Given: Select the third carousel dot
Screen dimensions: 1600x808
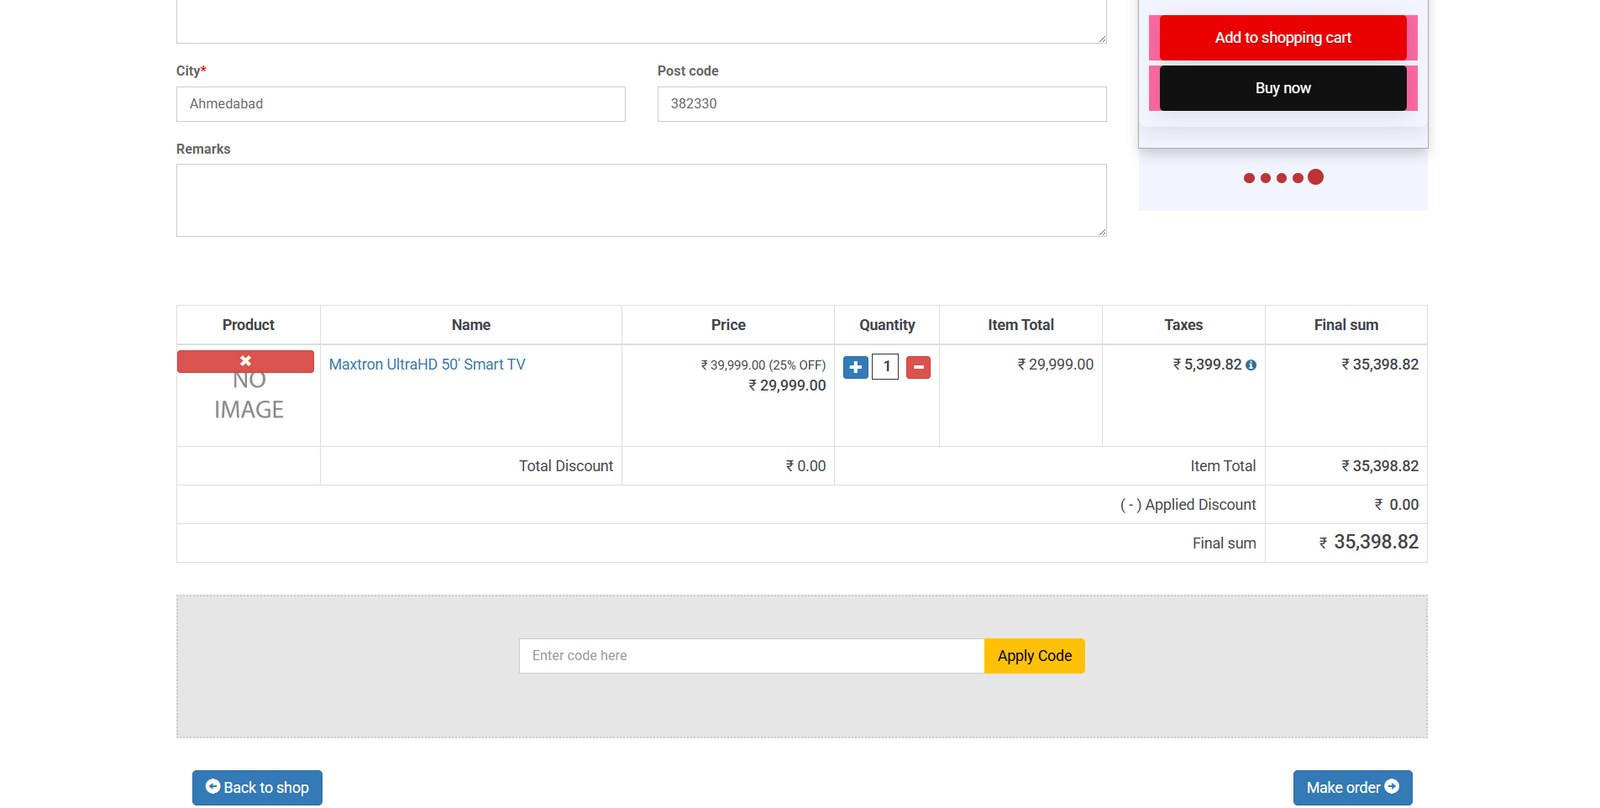Looking at the screenshot, I should [x=1282, y=178].
